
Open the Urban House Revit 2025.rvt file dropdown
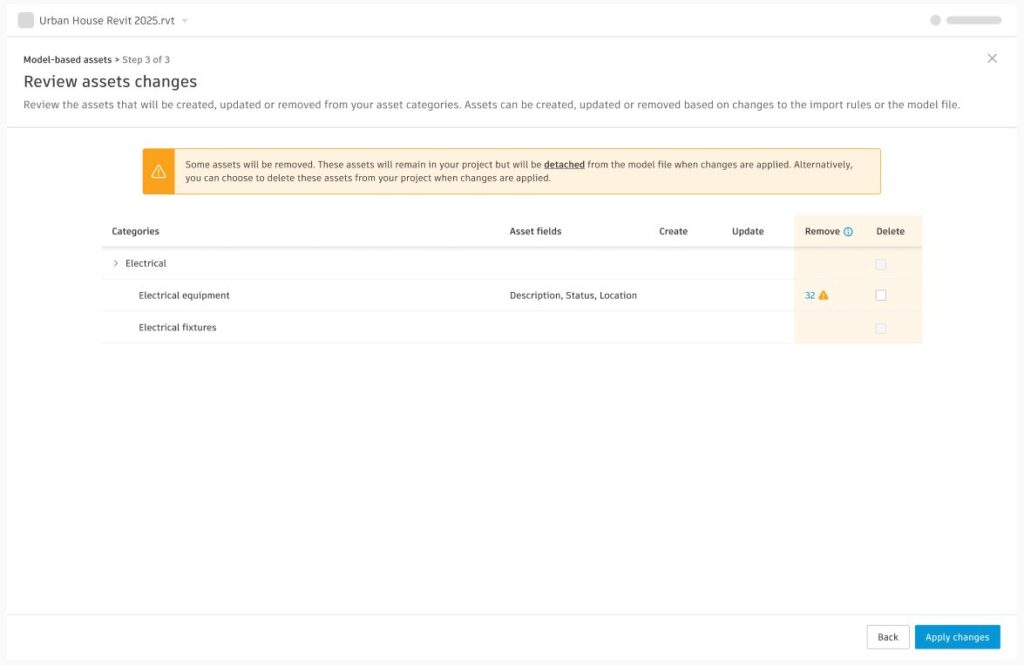tap(184, 19)
